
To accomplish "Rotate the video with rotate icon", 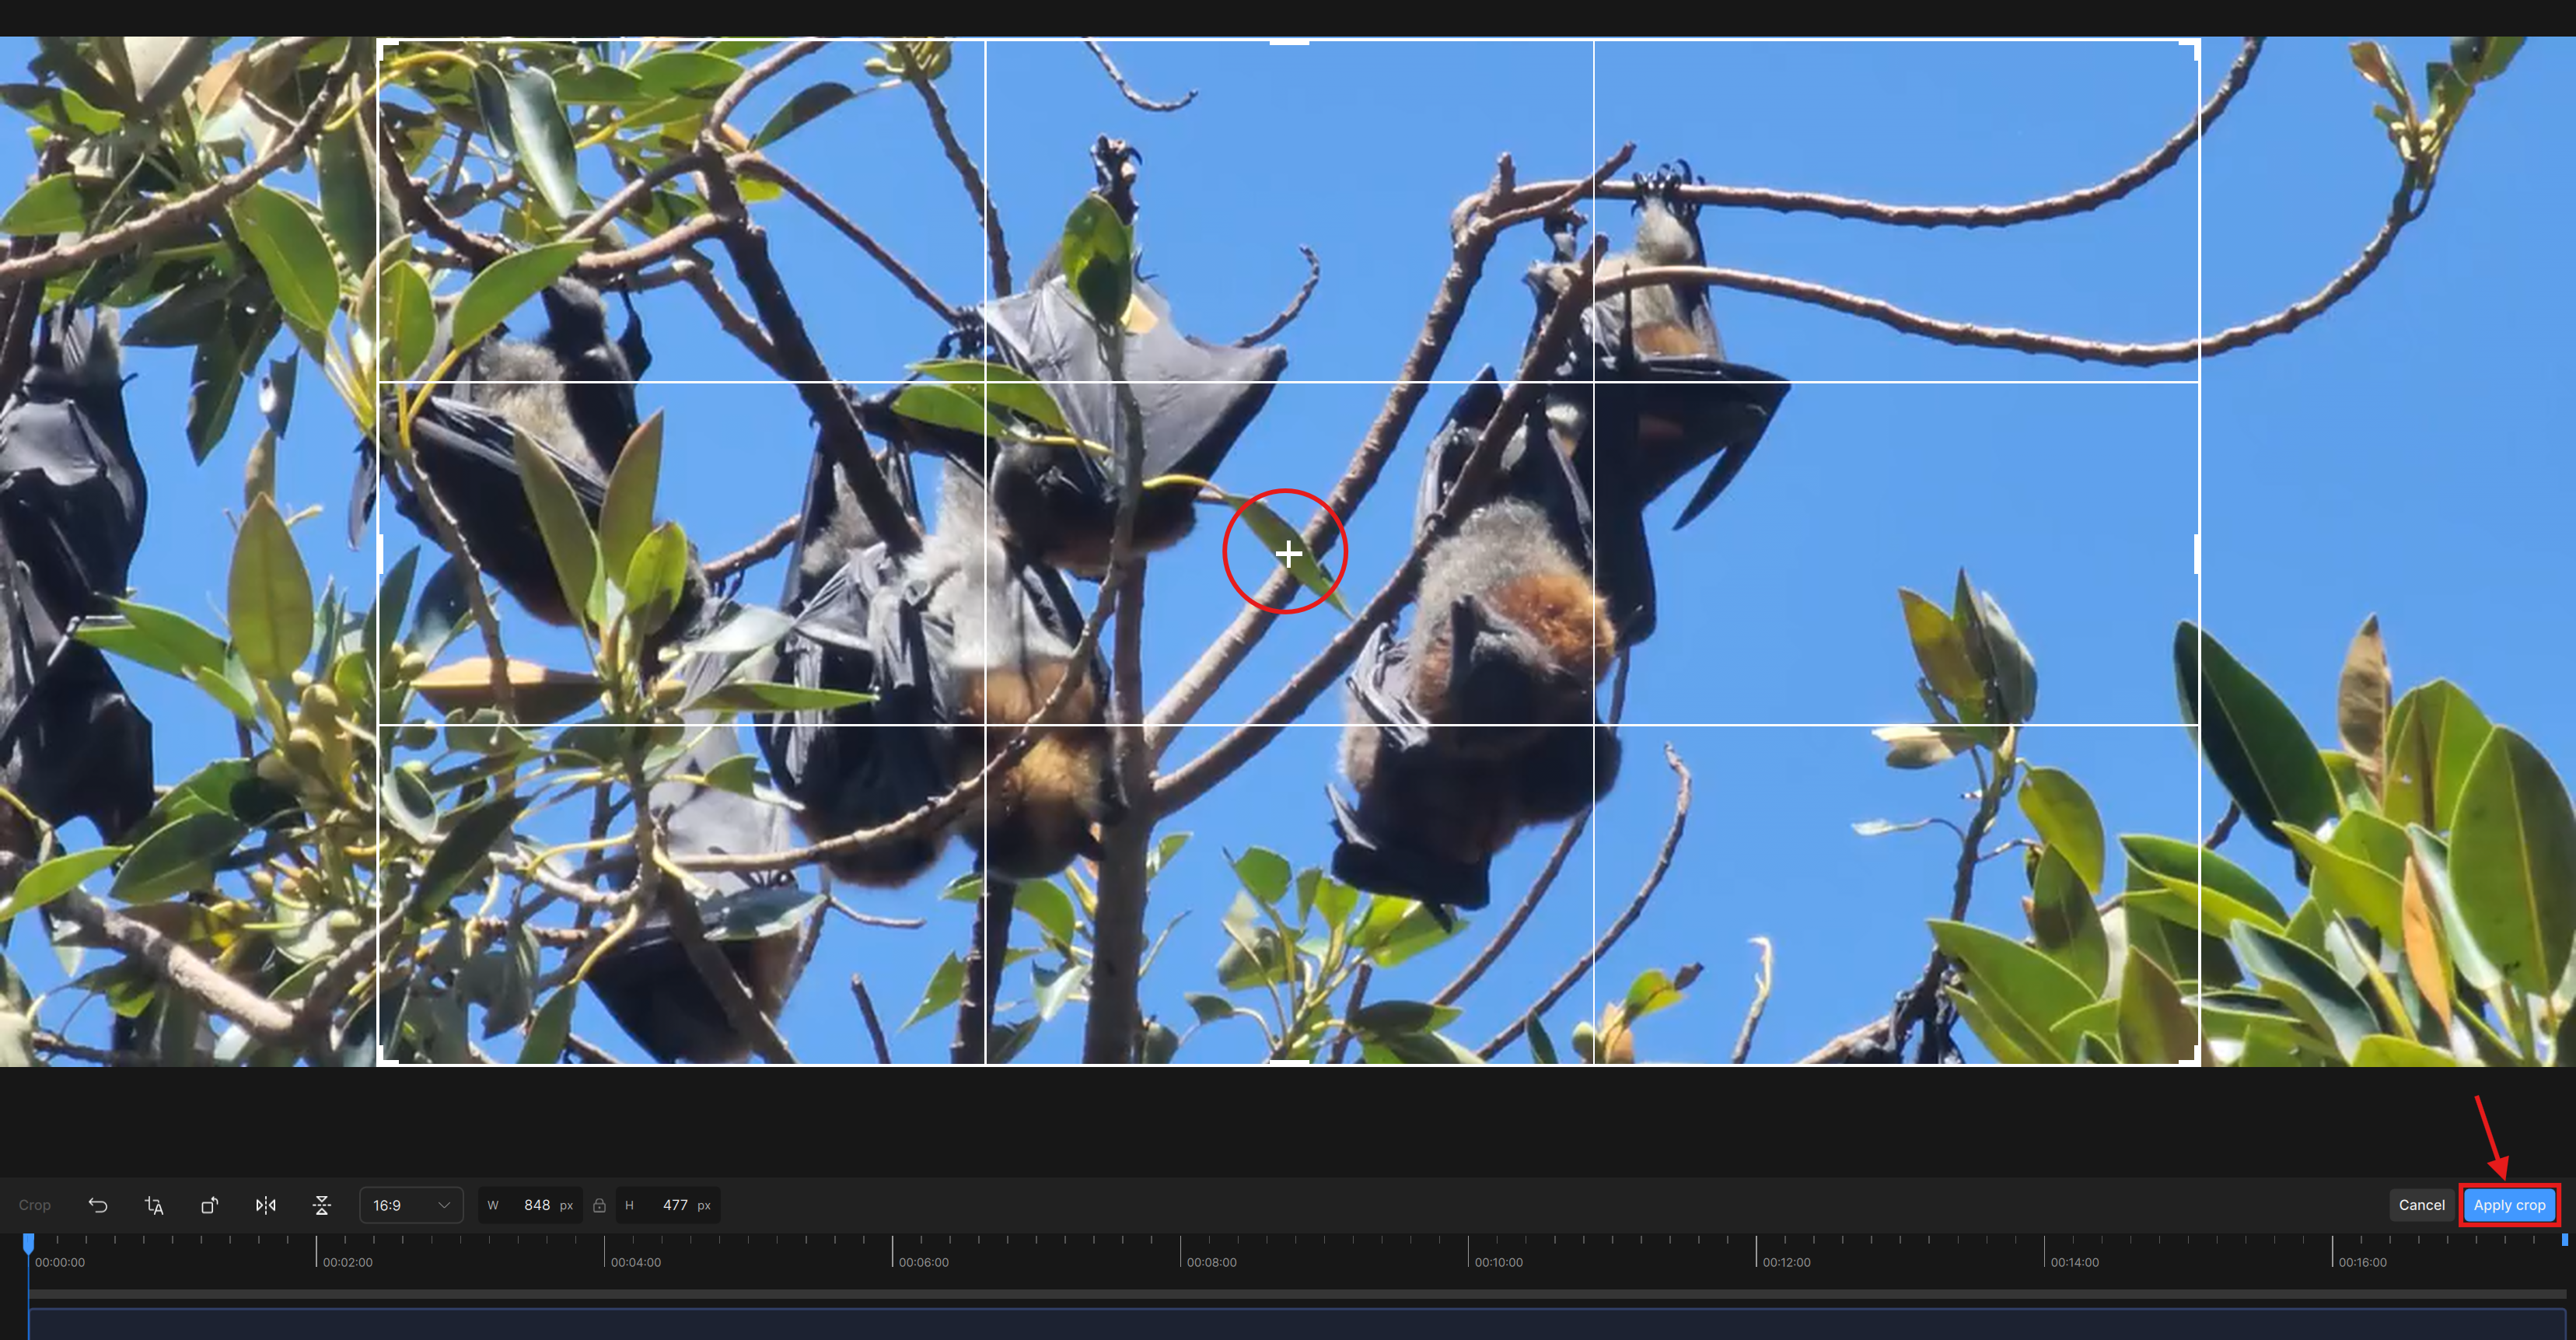I will click(x=209, y=1205).
